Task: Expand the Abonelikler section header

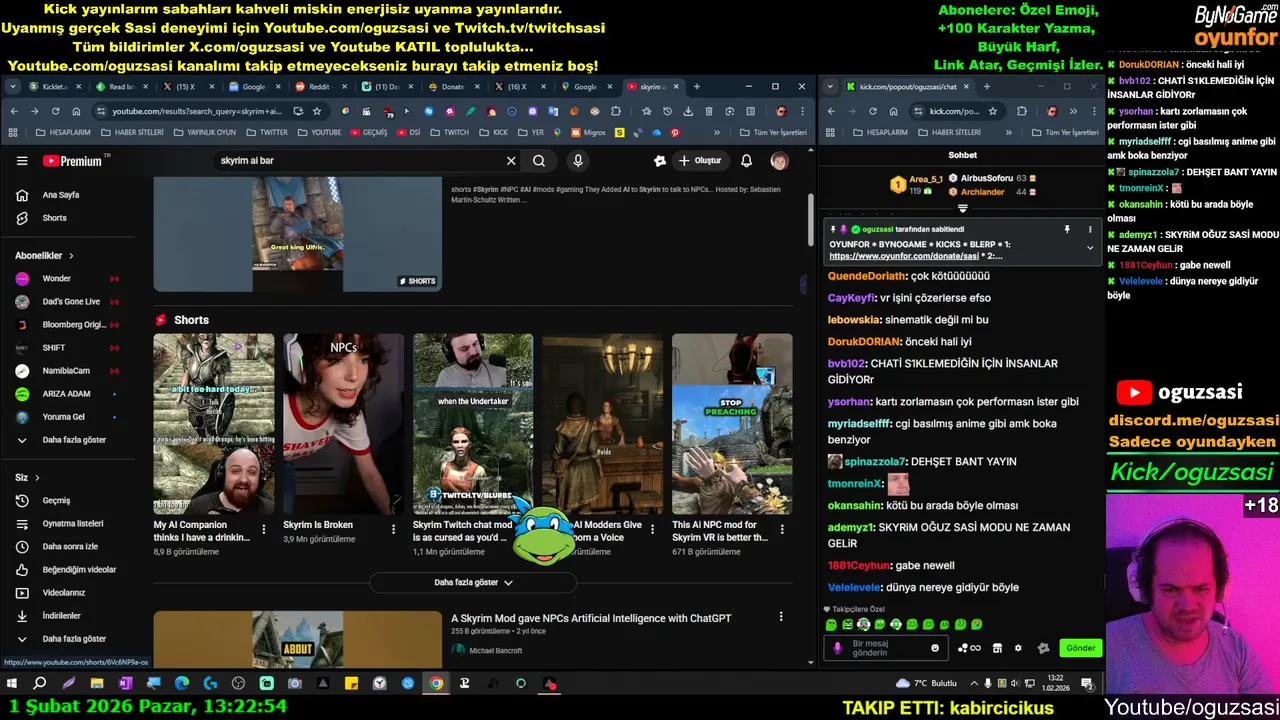Action: 44,256
